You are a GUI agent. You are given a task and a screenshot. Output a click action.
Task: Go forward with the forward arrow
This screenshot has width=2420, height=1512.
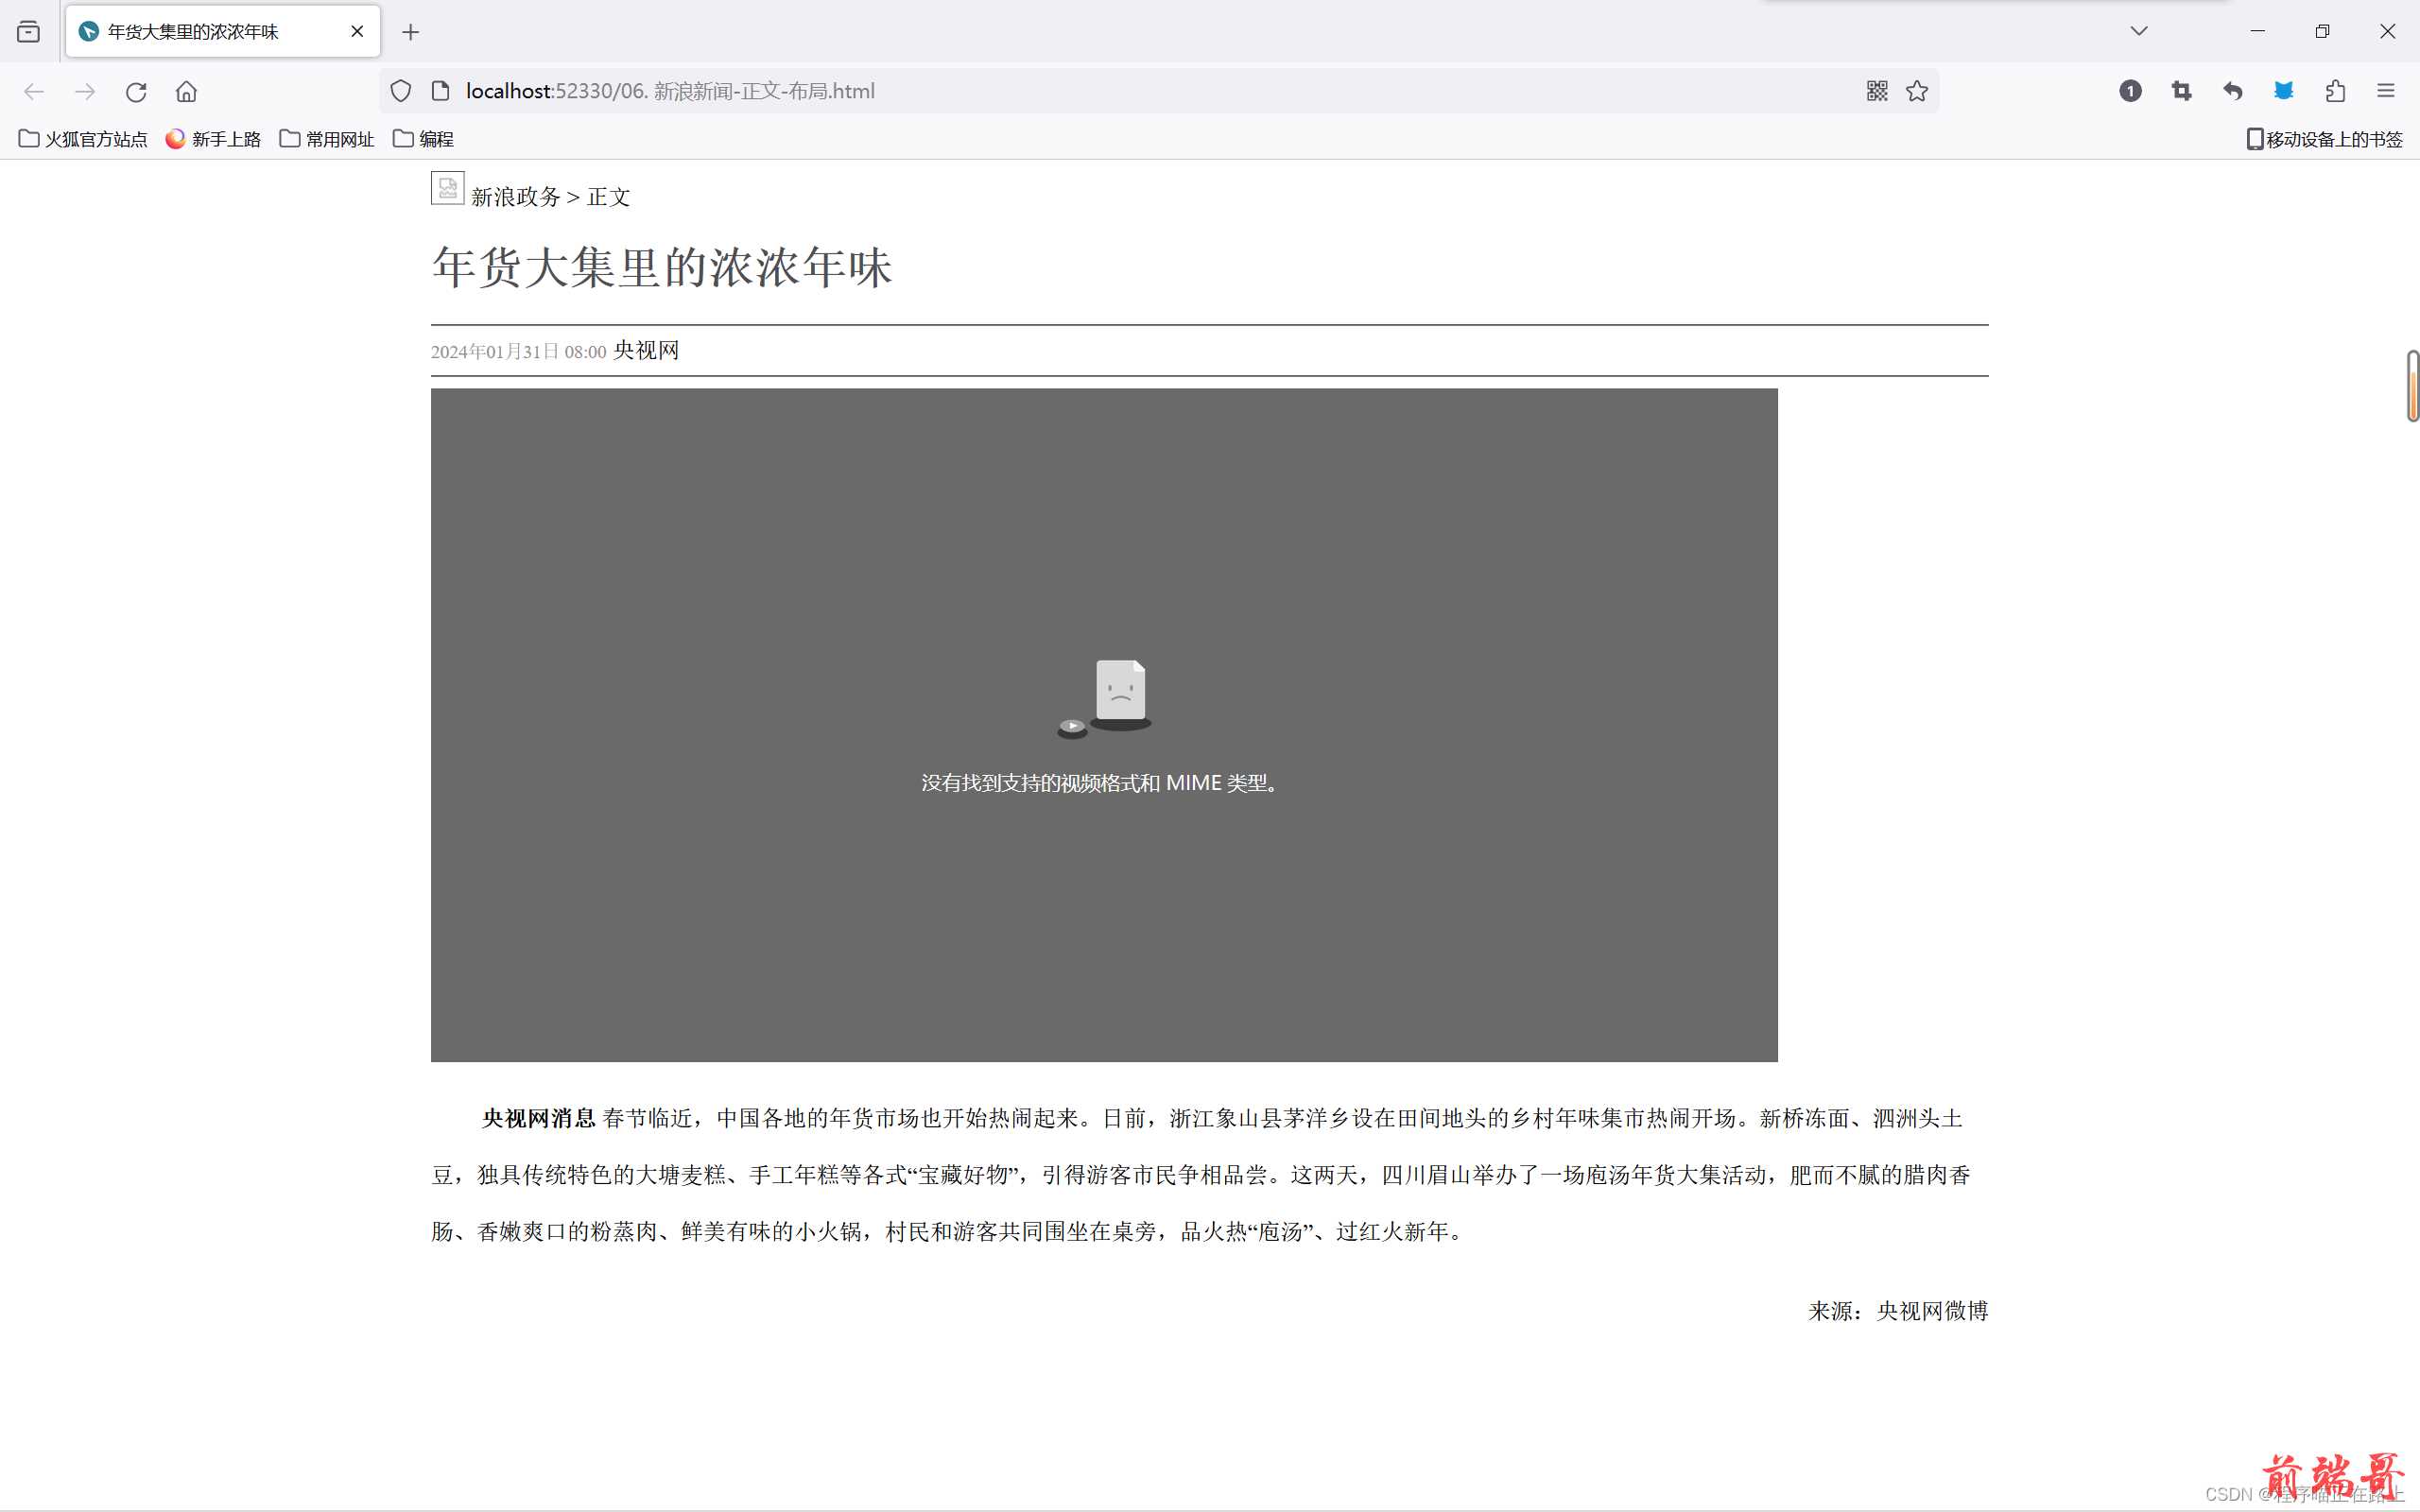tap(85, 91)
